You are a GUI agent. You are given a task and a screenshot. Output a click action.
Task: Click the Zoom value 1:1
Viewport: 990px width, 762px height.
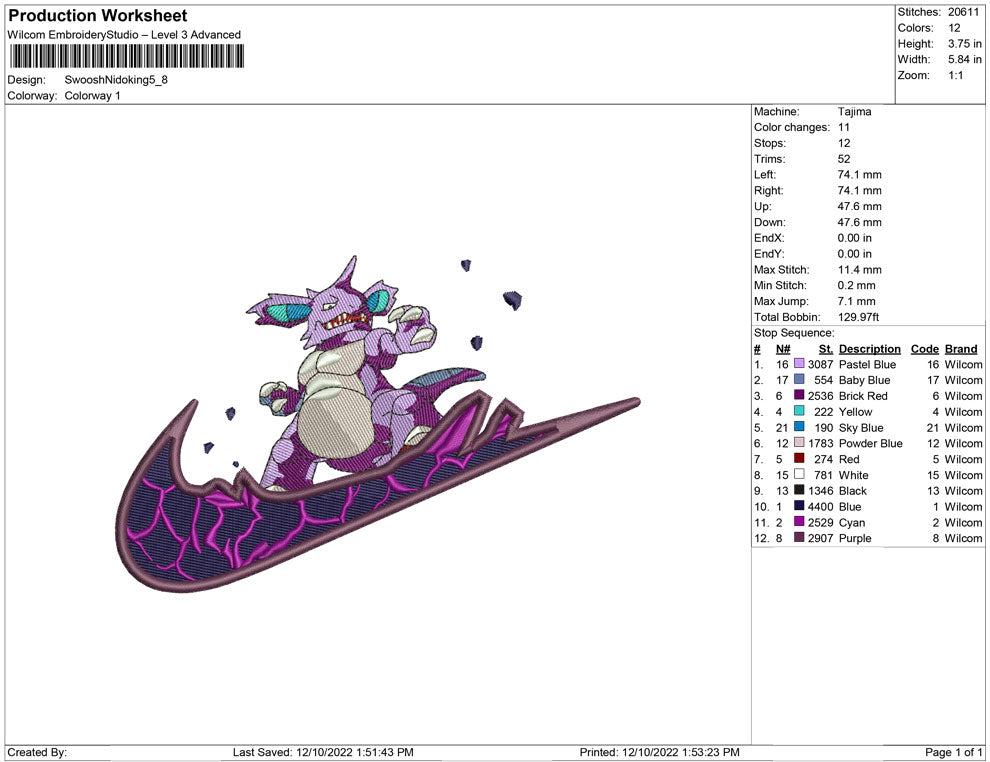coord(956,75)
